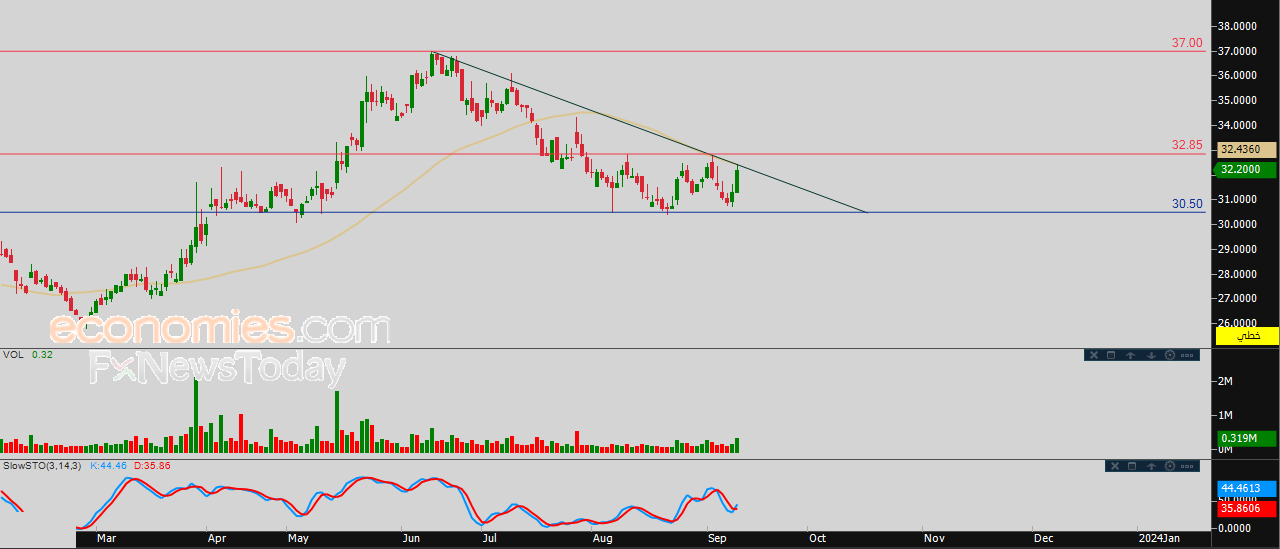This screenshot has width=1280, height=549.
Task: Select the 30.50 support line label
Action: (x=1187, y=203)
